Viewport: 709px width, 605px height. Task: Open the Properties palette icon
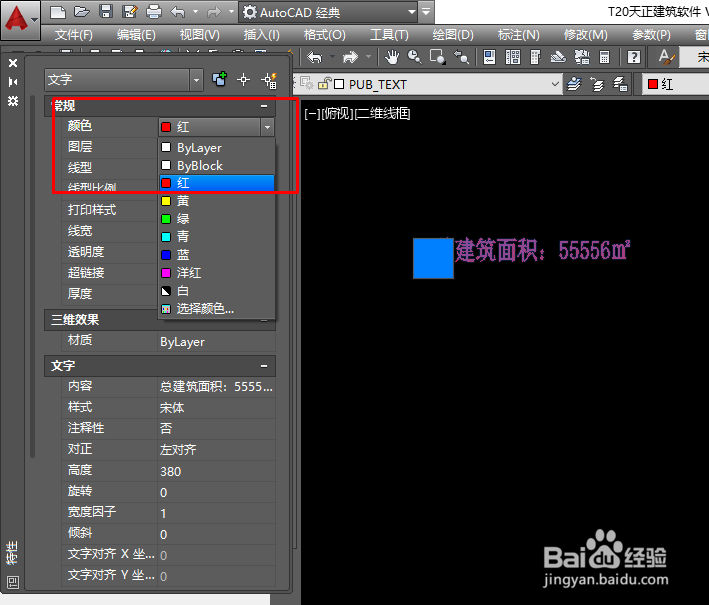[x=489, y=57]
